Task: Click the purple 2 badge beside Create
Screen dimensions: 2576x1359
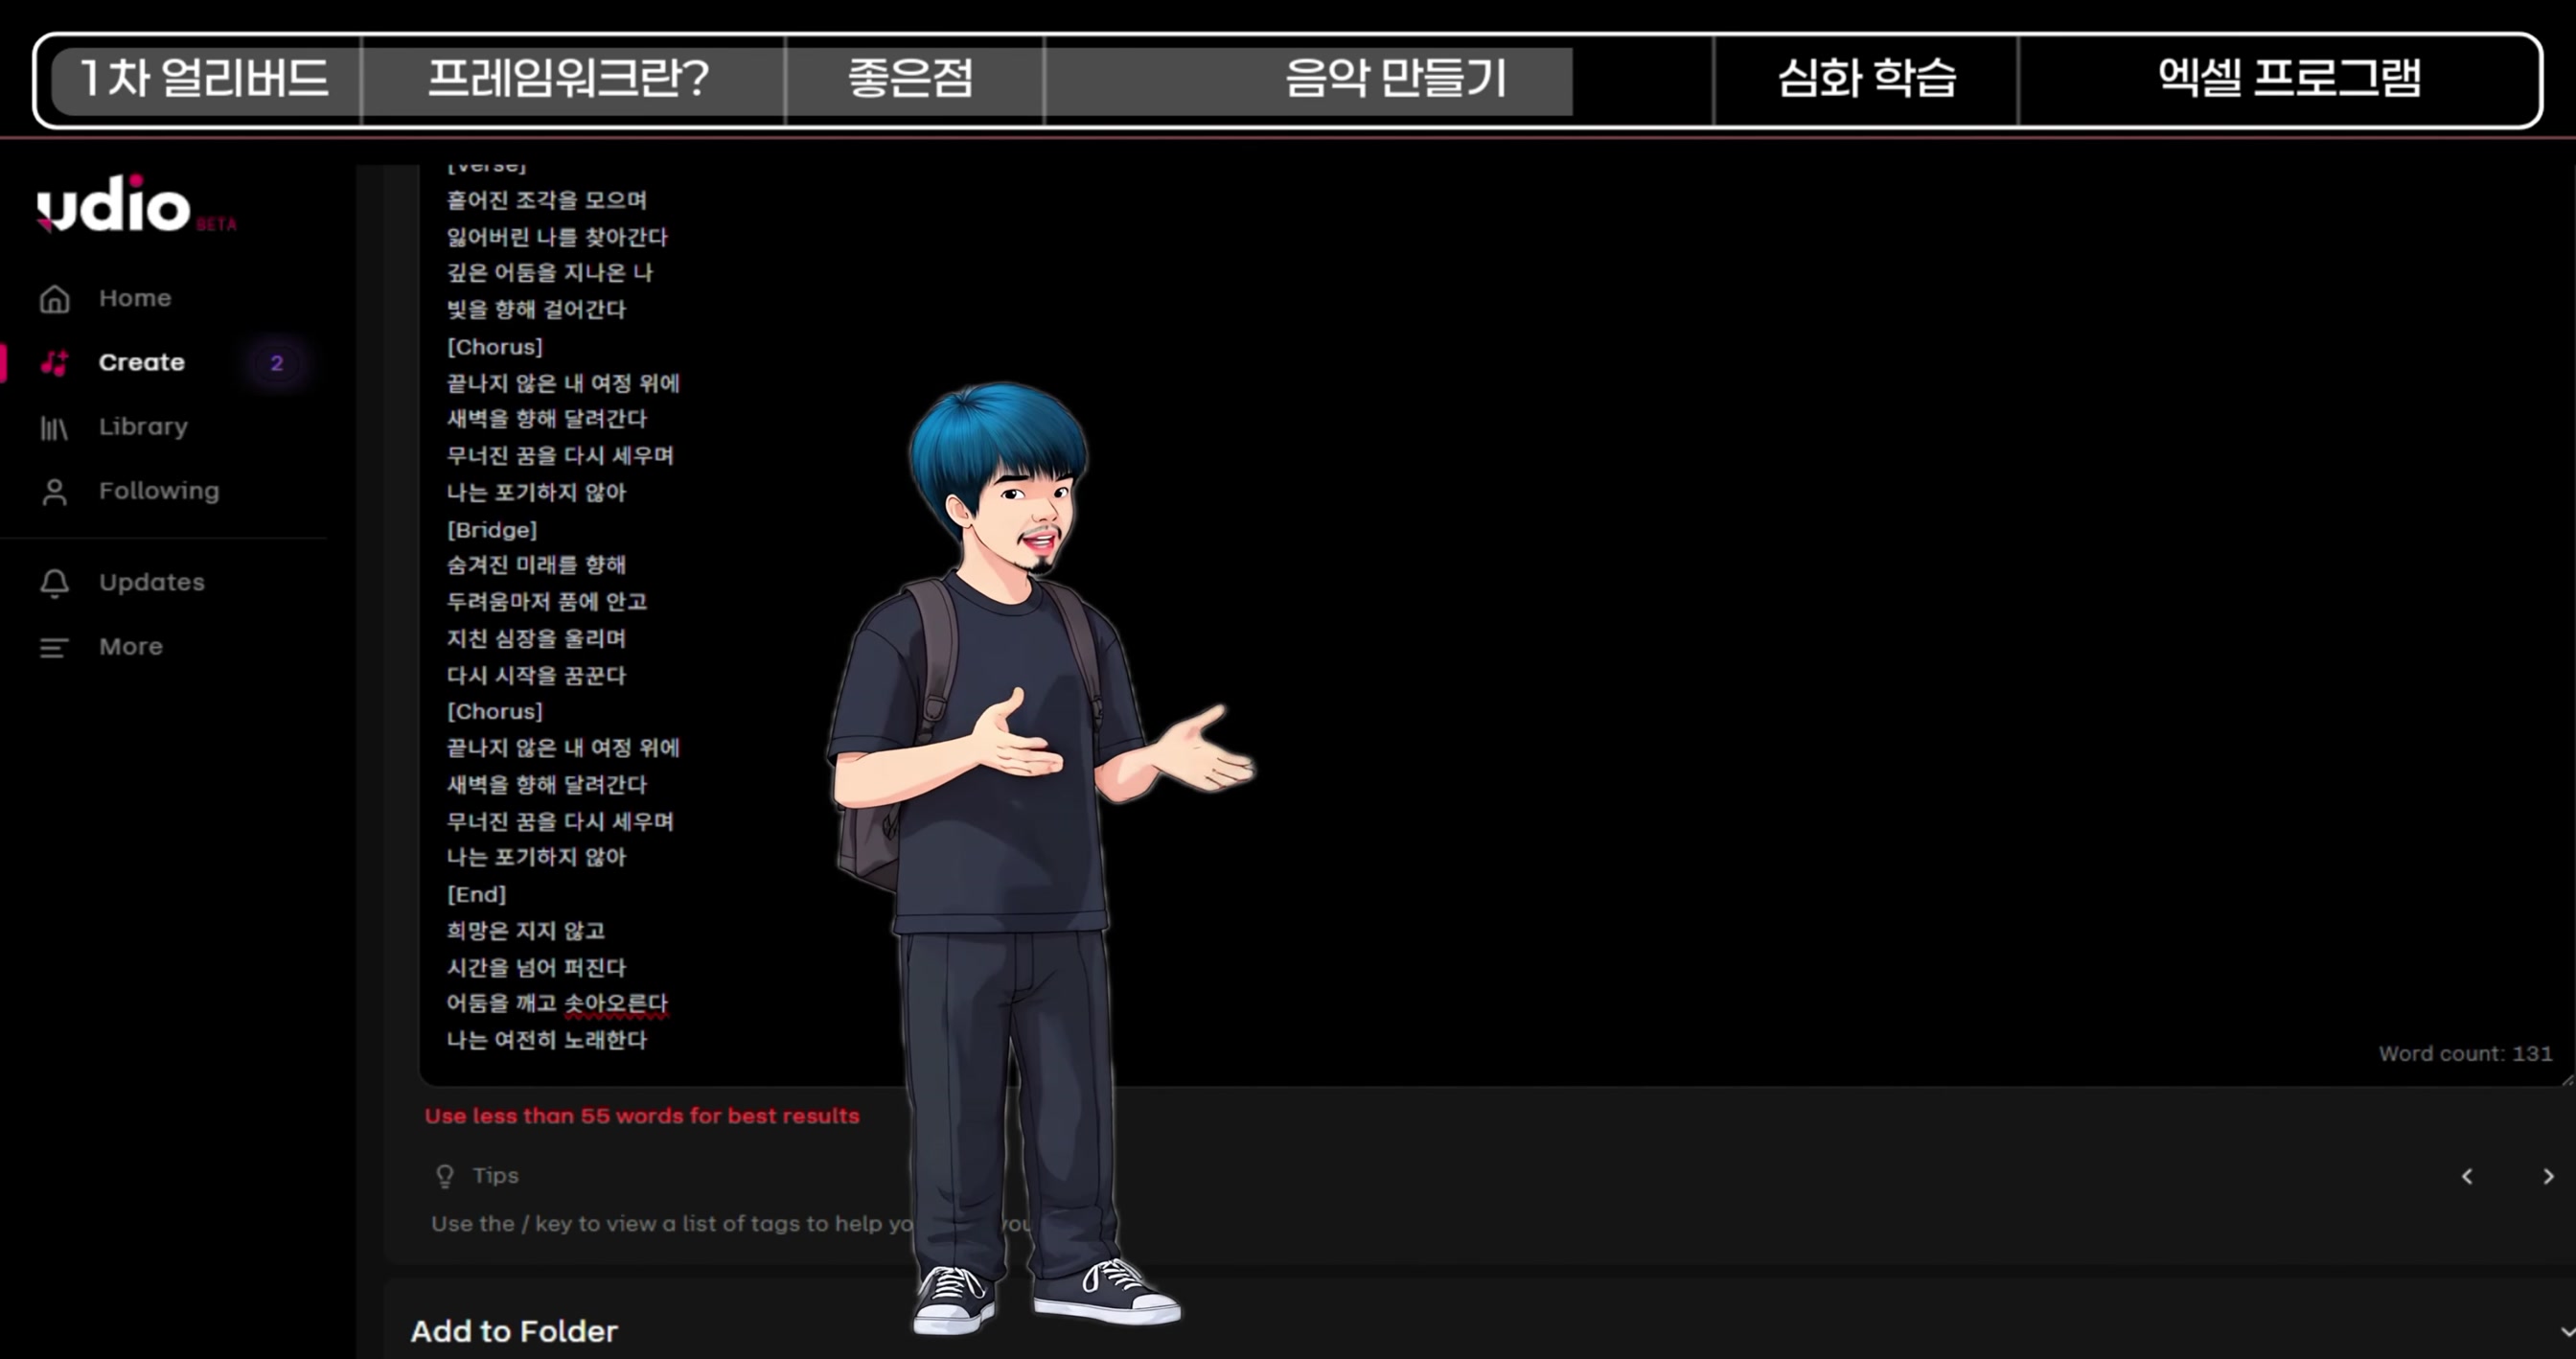Action: [x=277, y=363]
